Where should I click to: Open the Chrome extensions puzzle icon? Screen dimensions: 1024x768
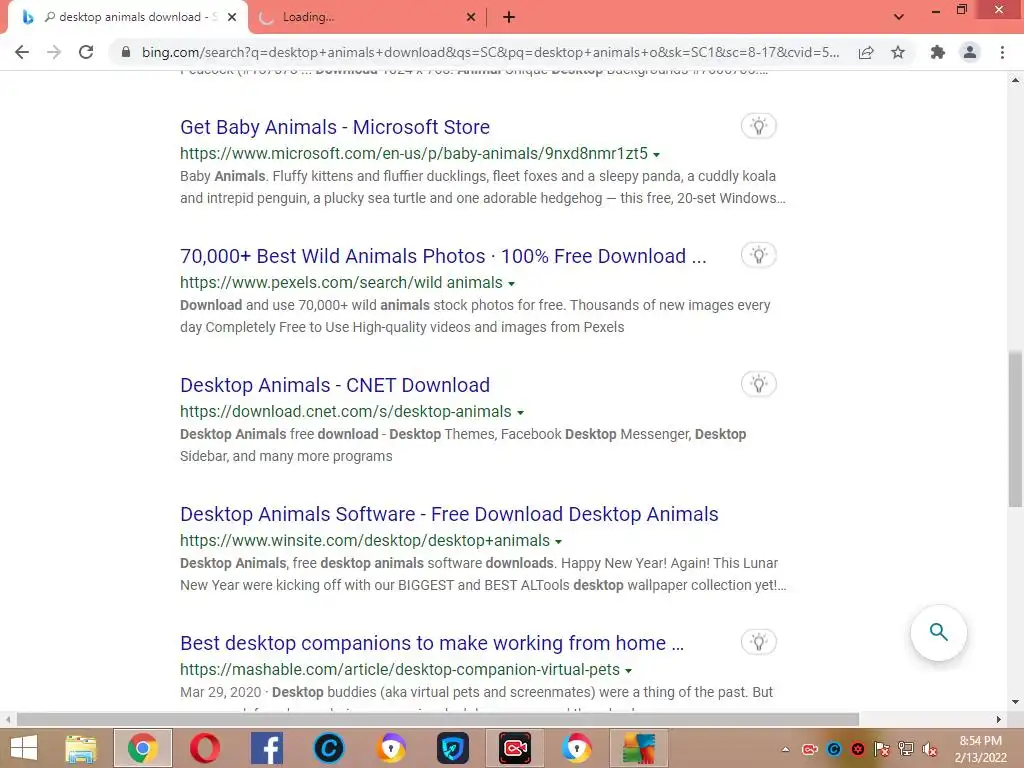point(938,52)
